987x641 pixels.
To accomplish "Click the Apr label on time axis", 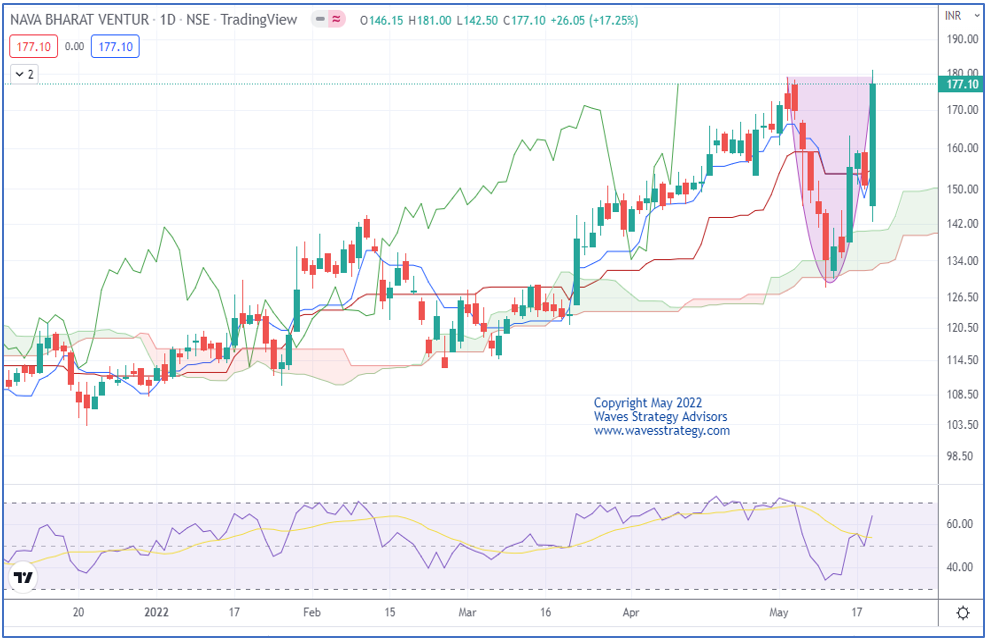I will 631,612.
